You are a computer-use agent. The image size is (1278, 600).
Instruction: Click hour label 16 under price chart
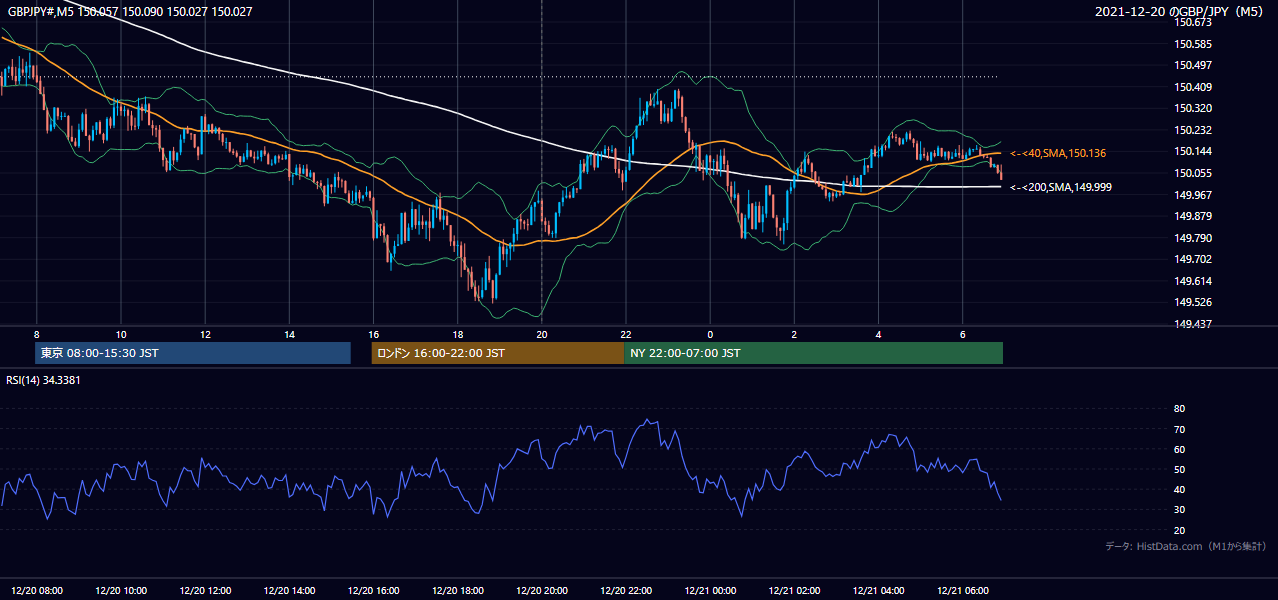[x=373, y=334]
